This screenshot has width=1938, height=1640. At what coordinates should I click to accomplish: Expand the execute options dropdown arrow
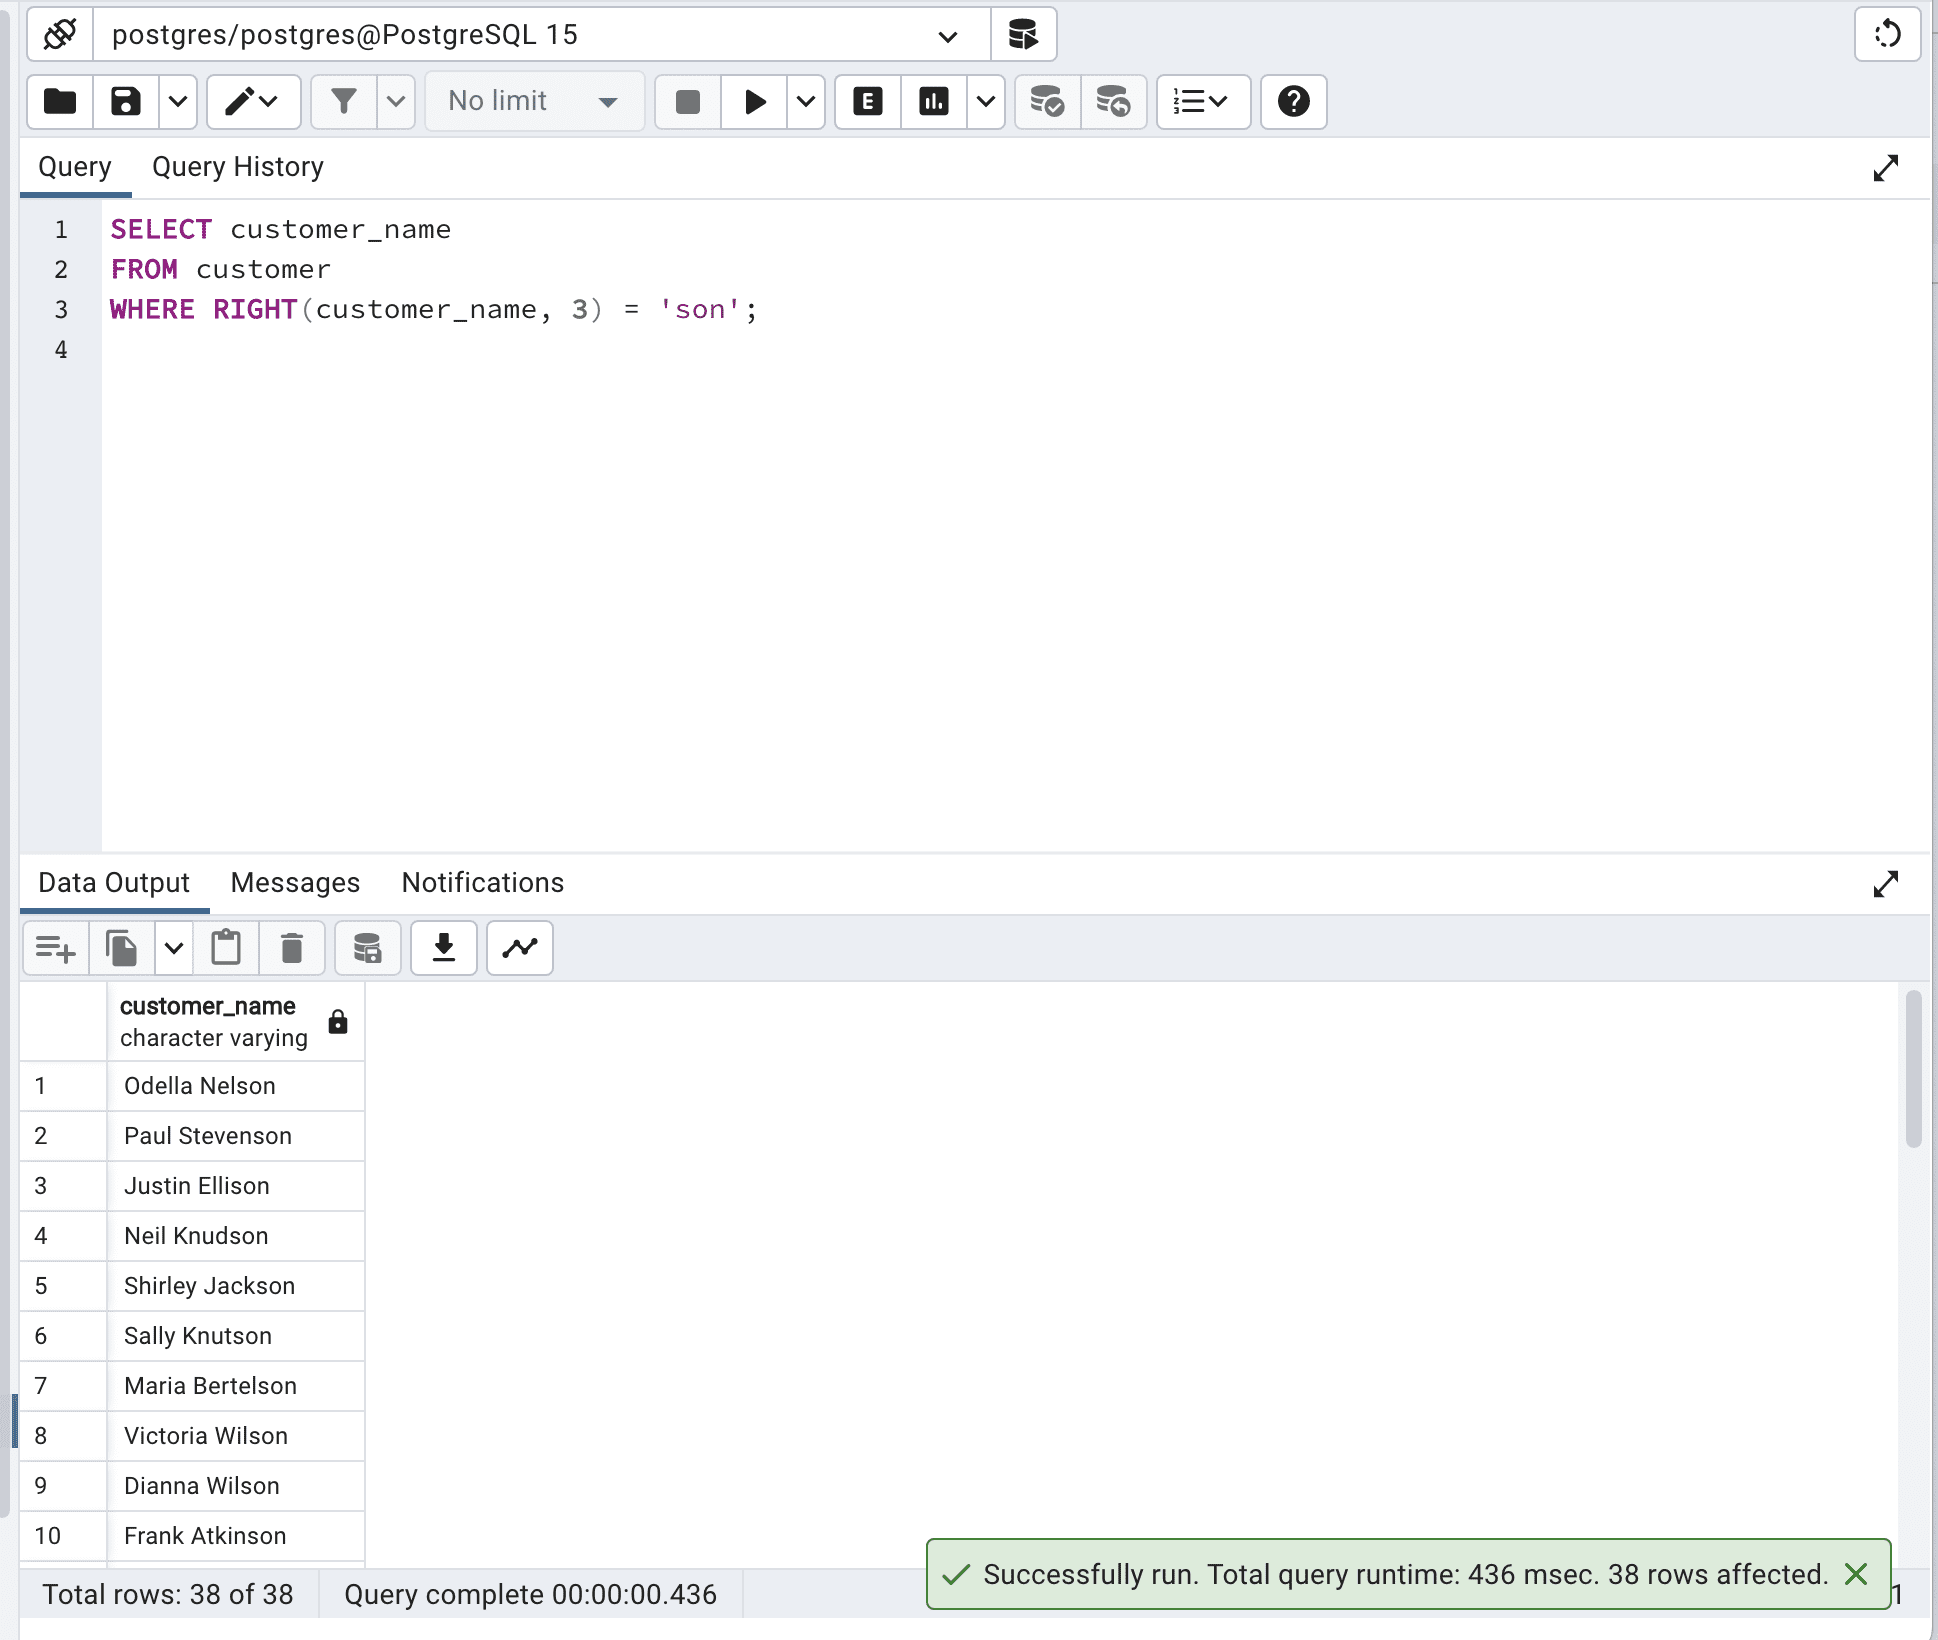(806, 101)
